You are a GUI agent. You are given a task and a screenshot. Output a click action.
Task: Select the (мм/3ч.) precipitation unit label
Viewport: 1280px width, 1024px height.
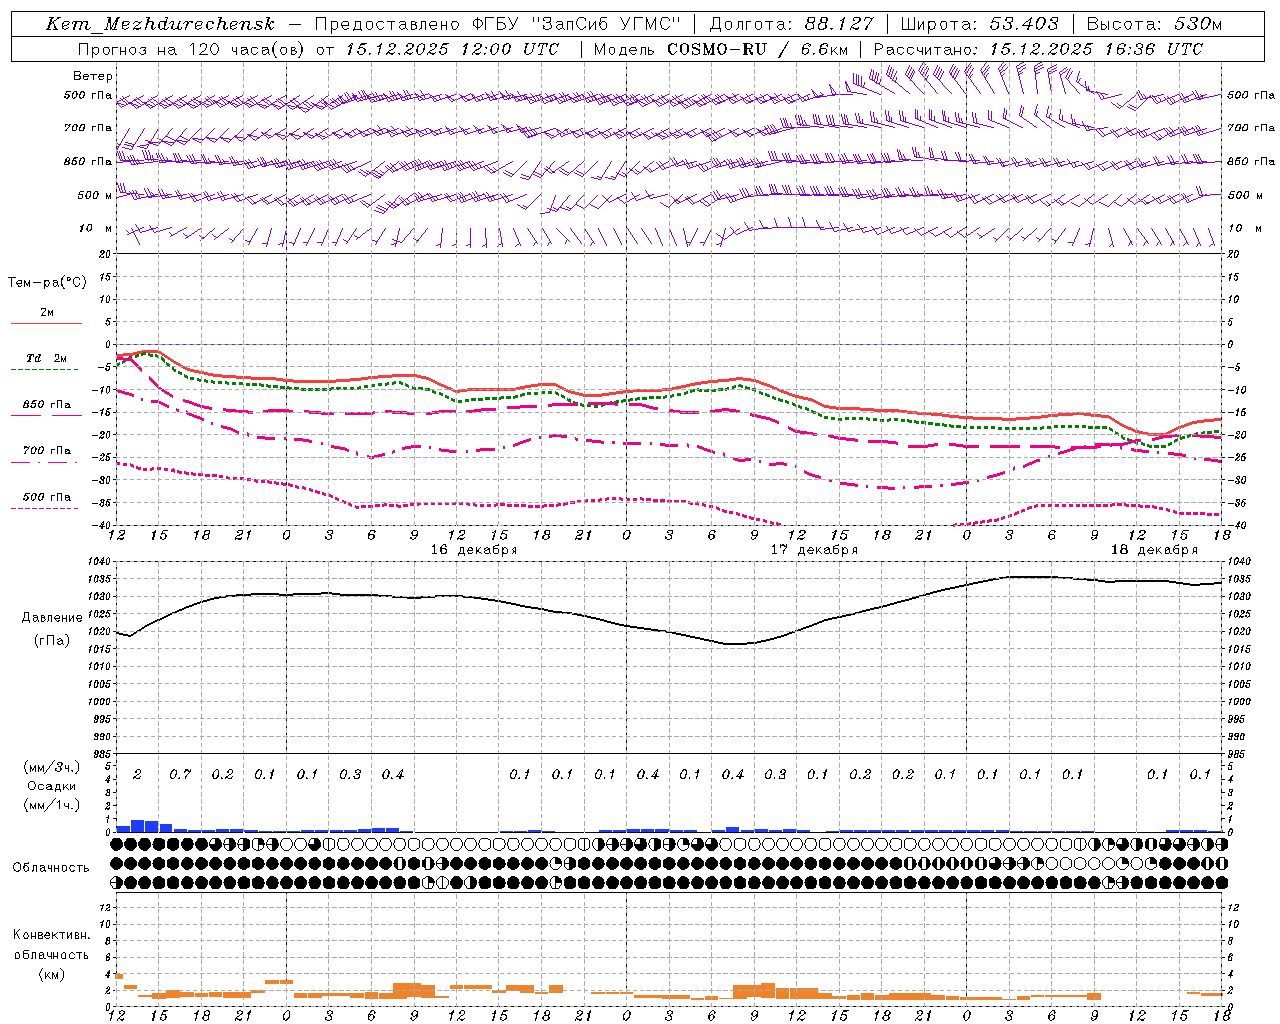52,767
